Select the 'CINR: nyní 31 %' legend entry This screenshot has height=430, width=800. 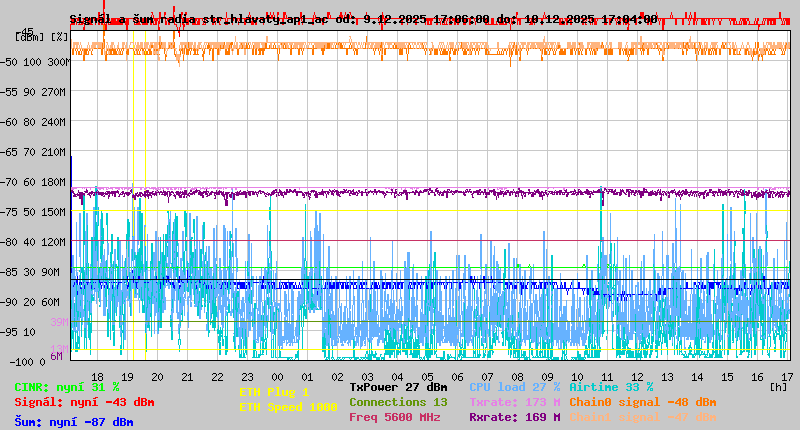(67, 388)
